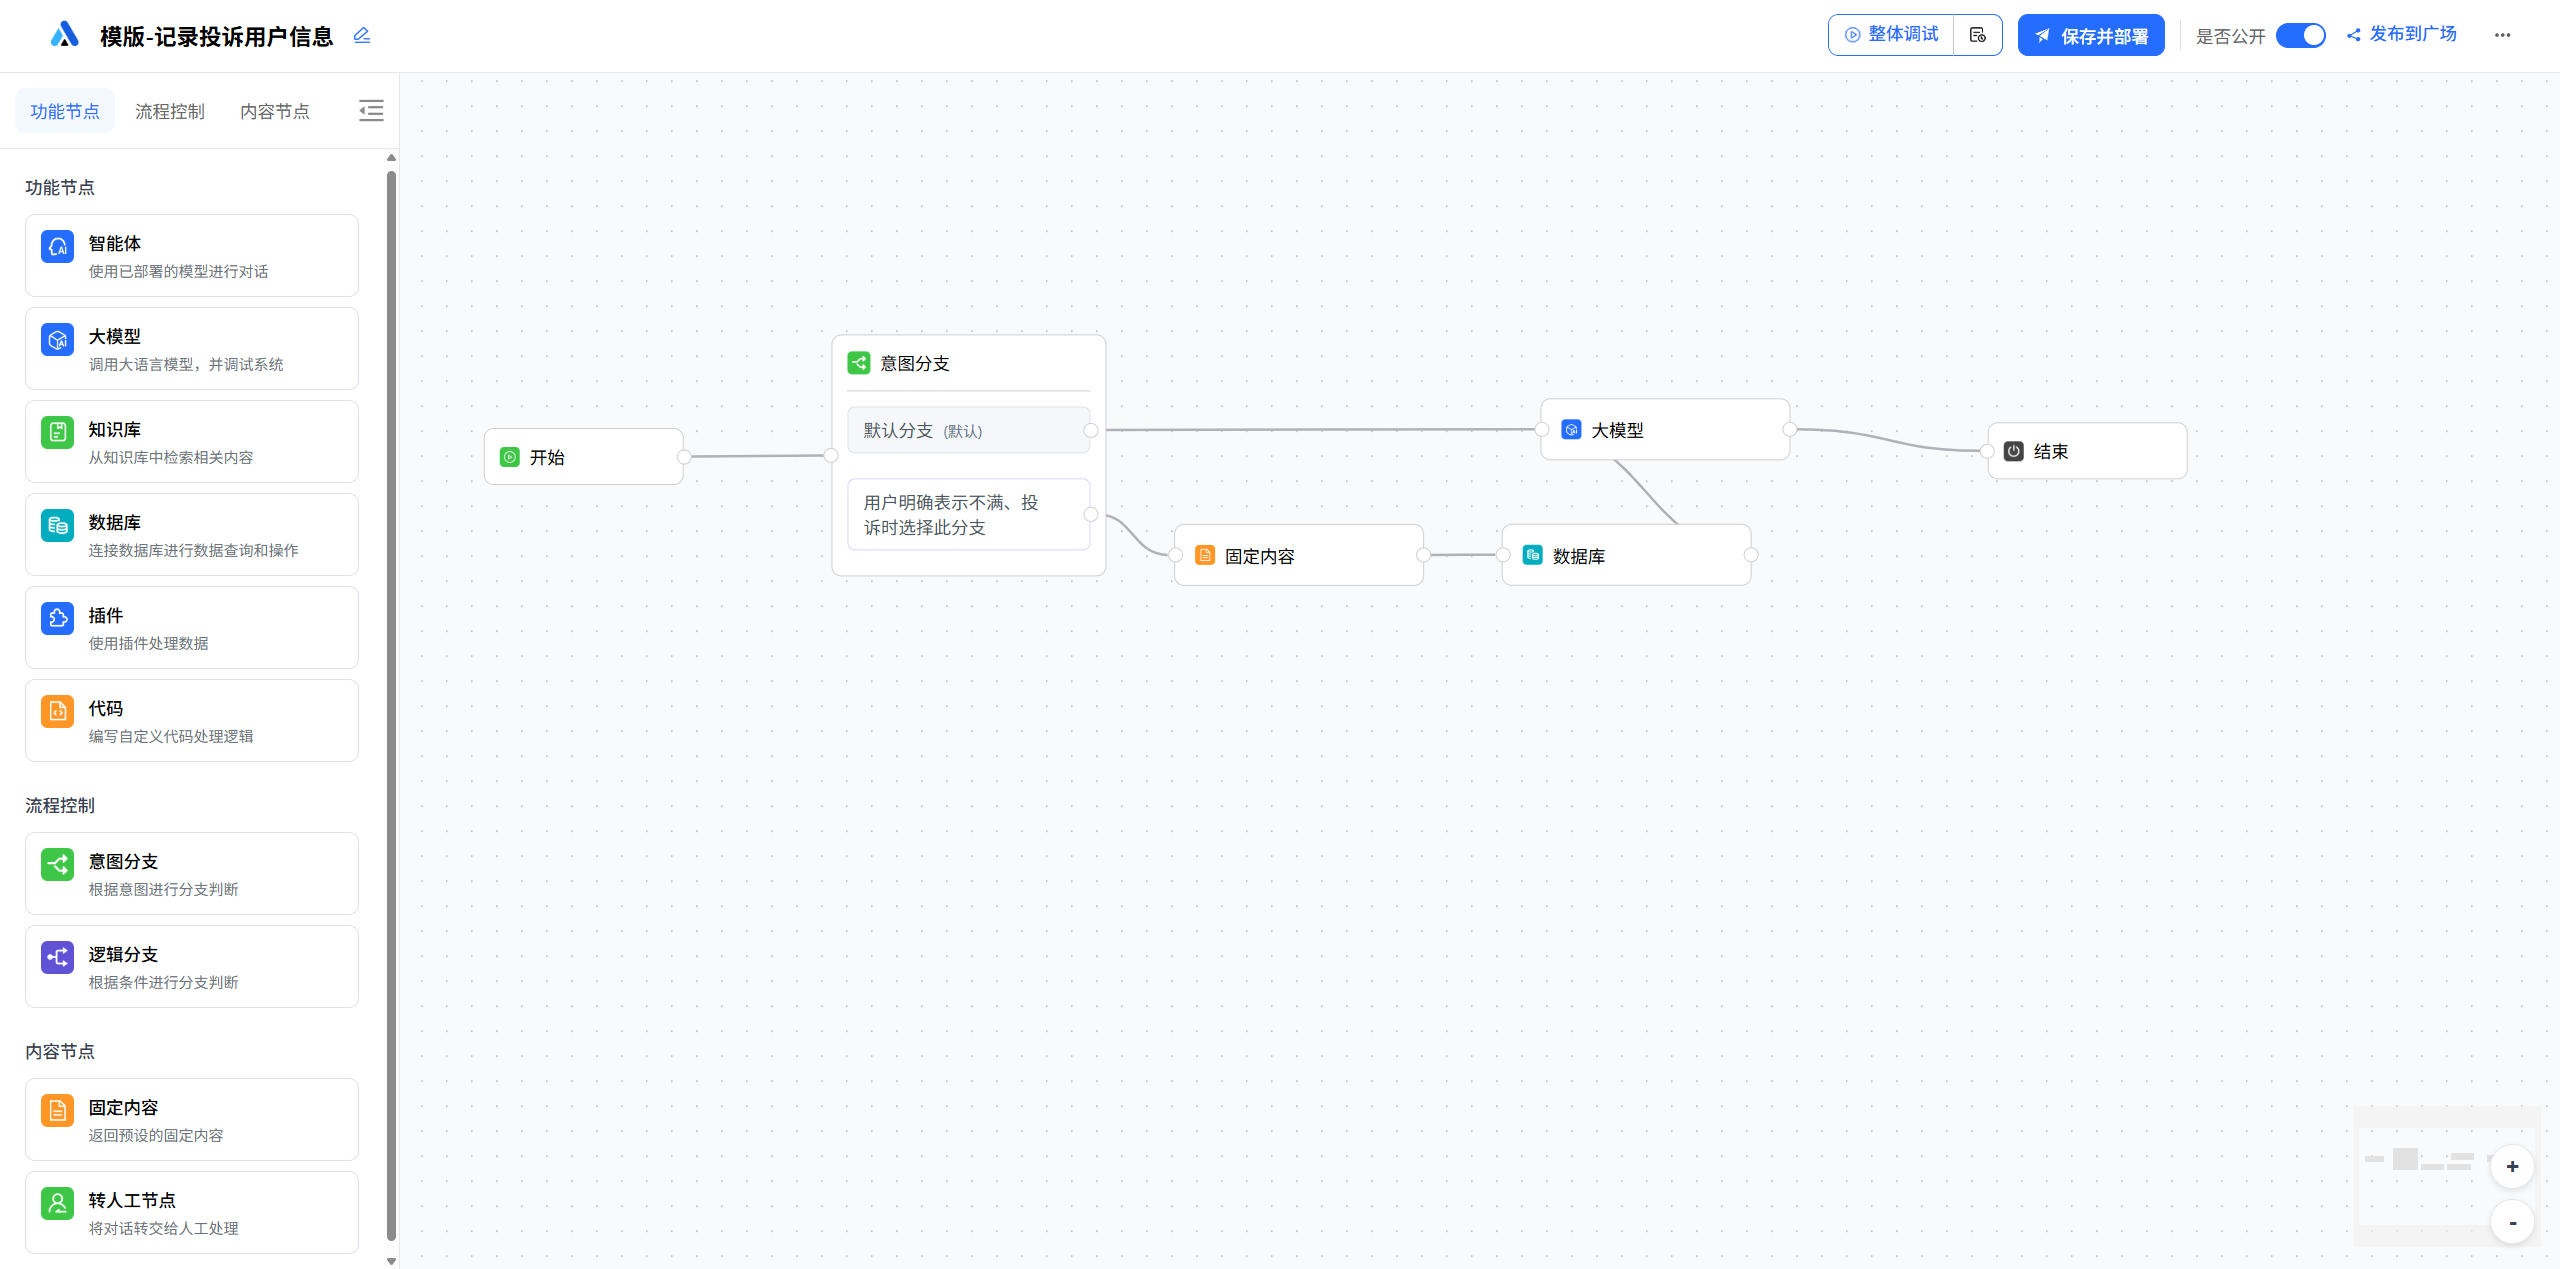This screenshot has width=2560, height=1269.
Task: Select the 代码 node icon
Action: (58, 711)
